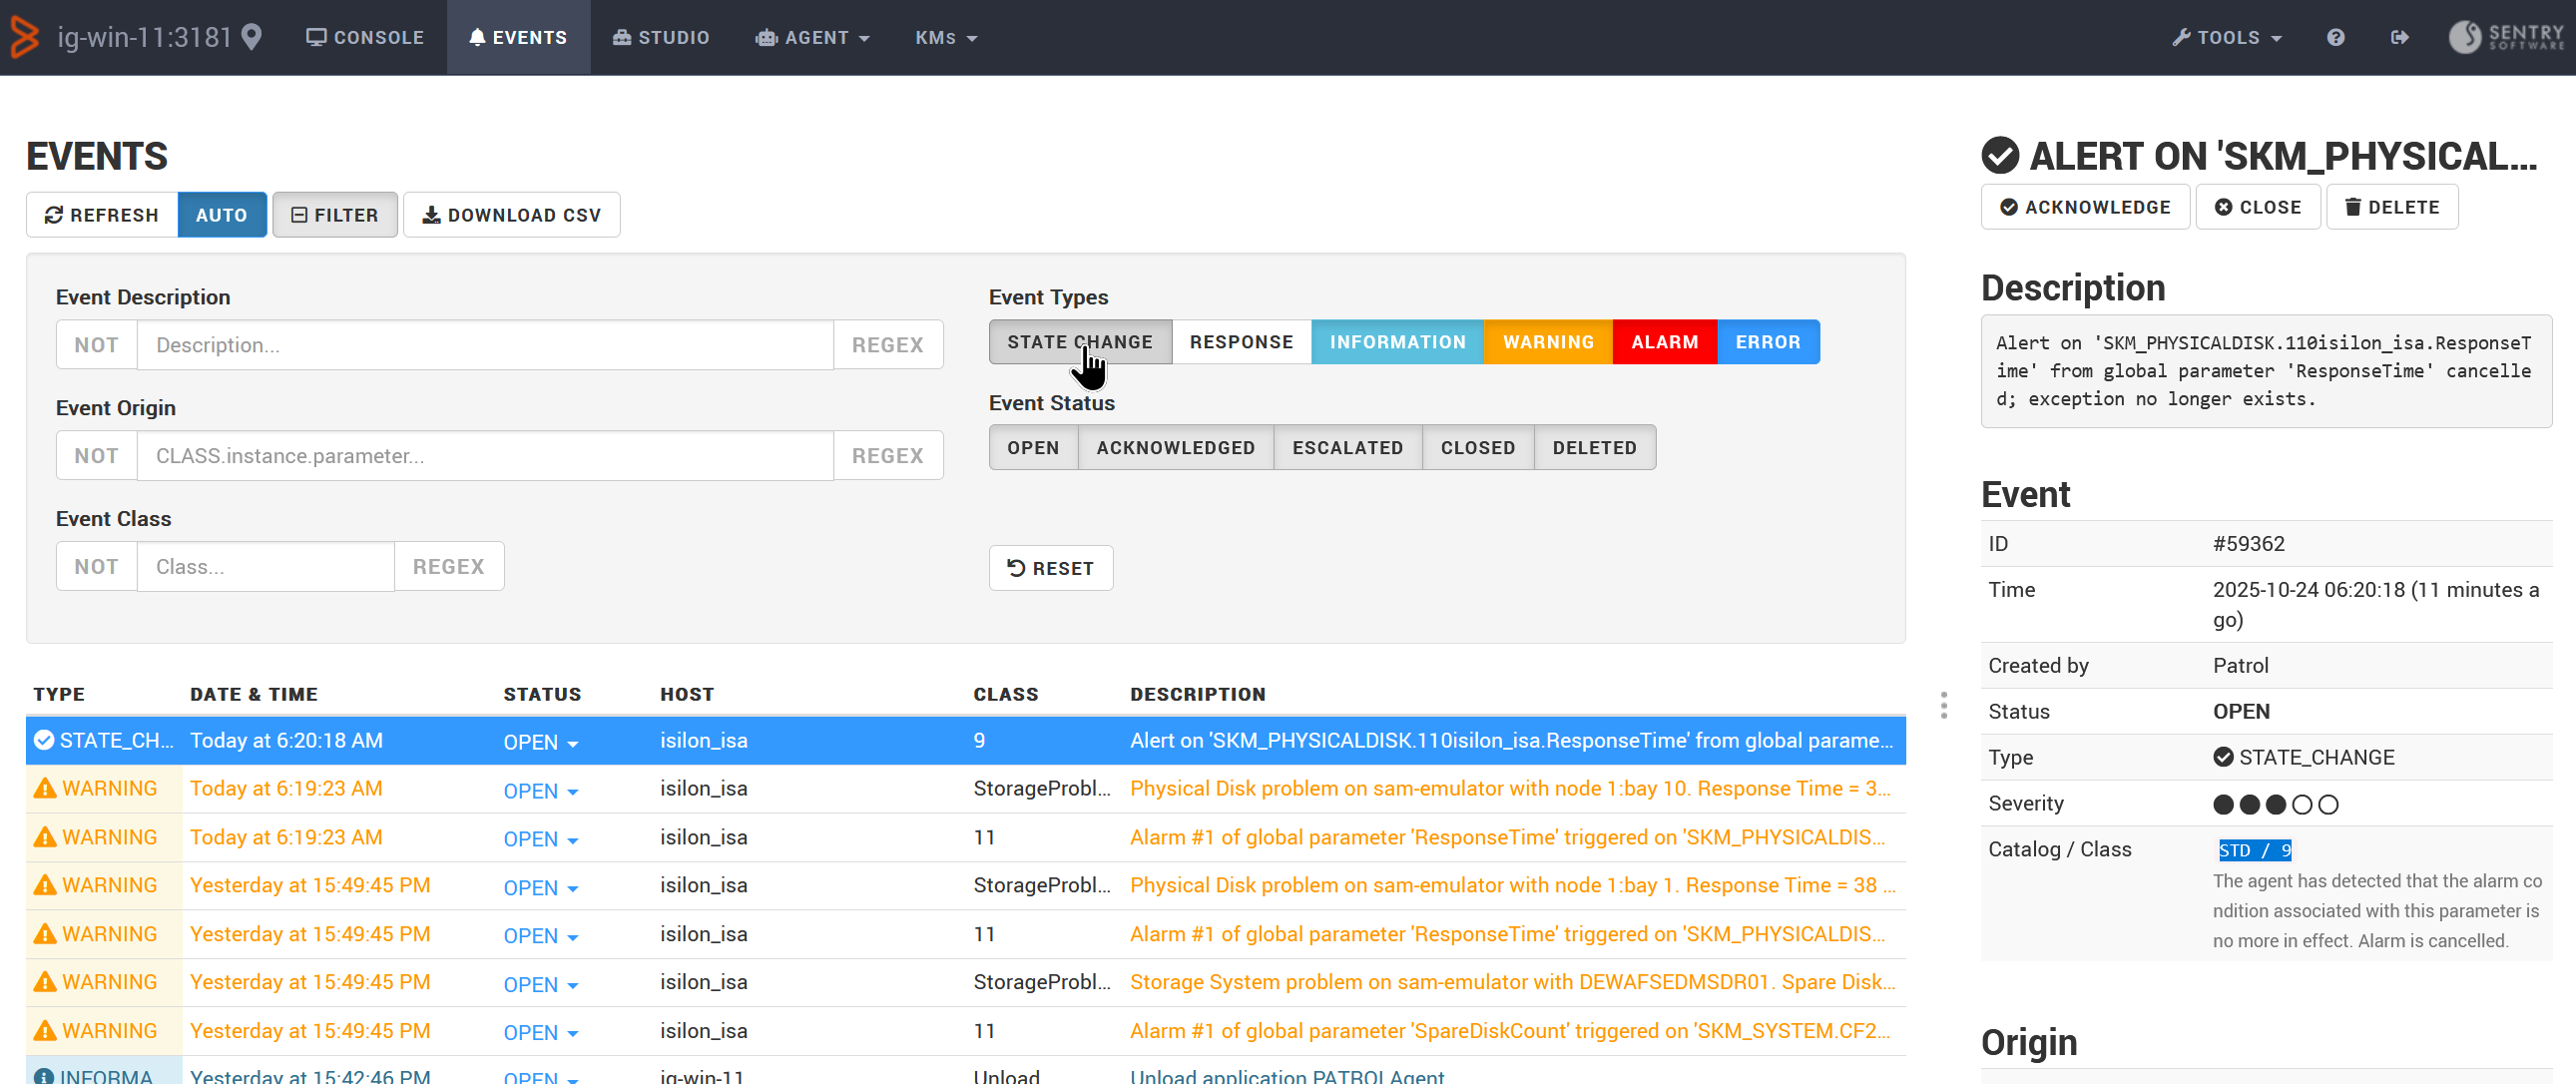Image resolution: width=2576 pixels, height=1084 pixels.
Task: Open the OPEN status dropdown on the top event row
Action: 540,742
